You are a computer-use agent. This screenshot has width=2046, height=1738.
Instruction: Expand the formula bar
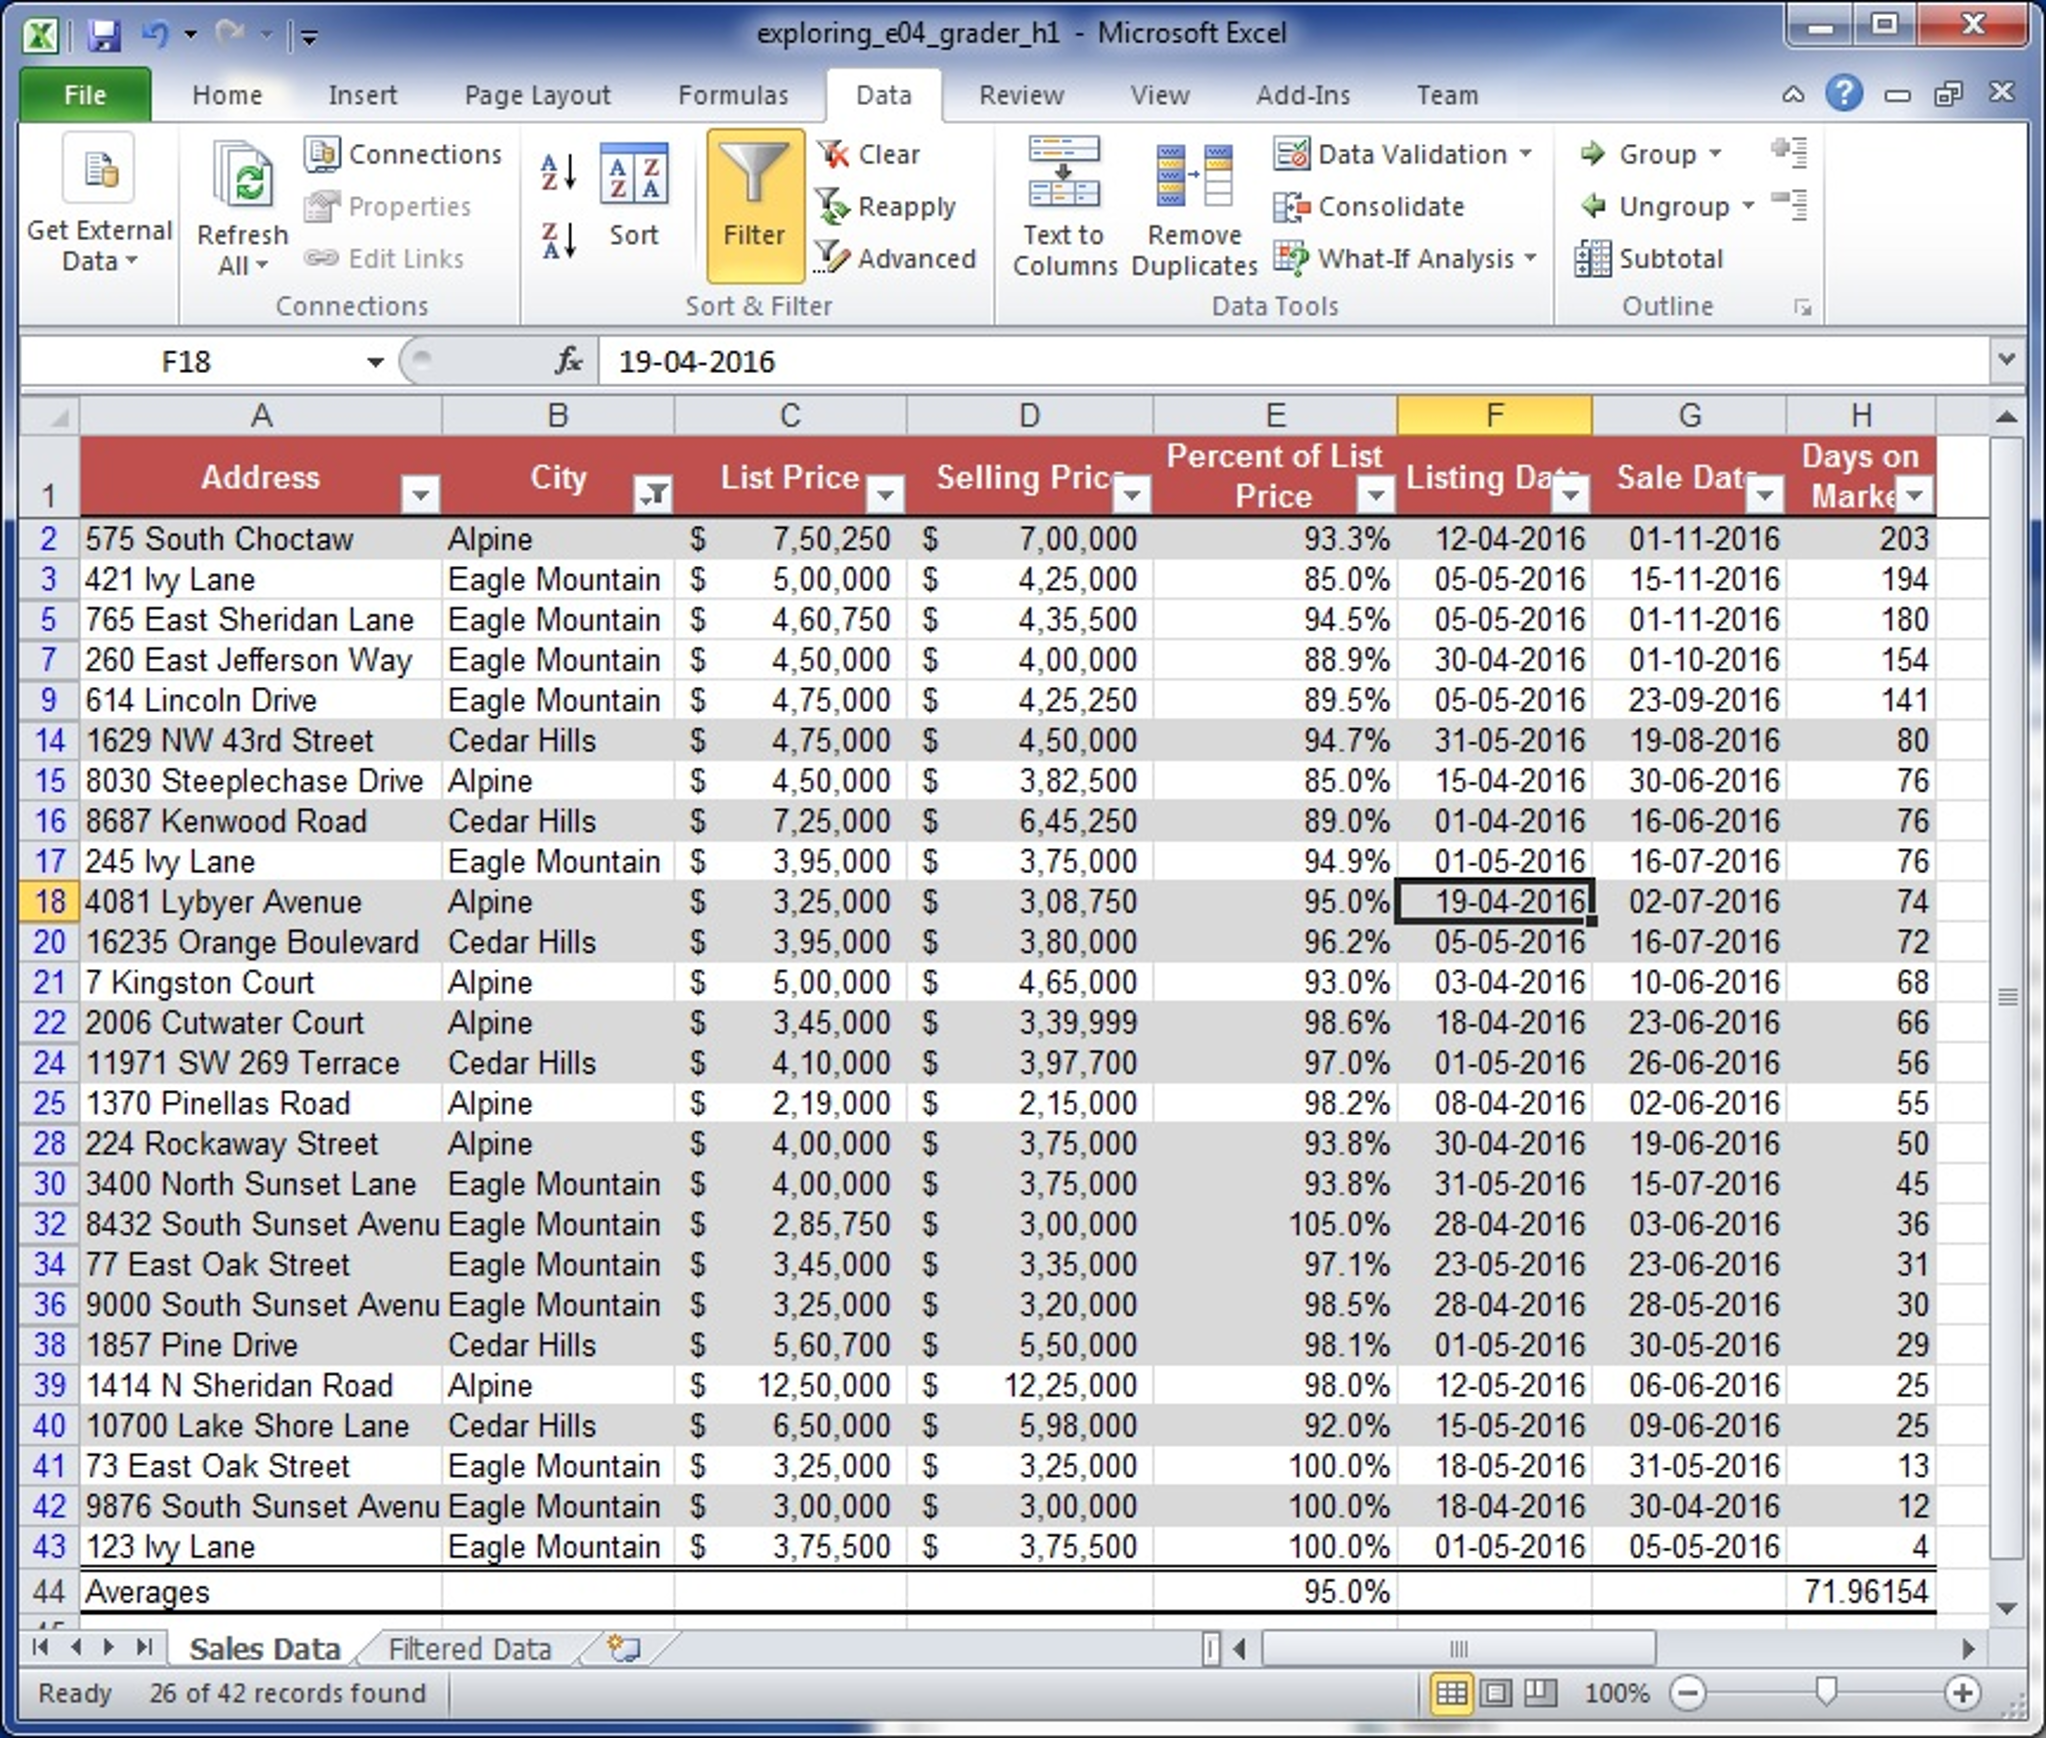(x=2006, y=360)
